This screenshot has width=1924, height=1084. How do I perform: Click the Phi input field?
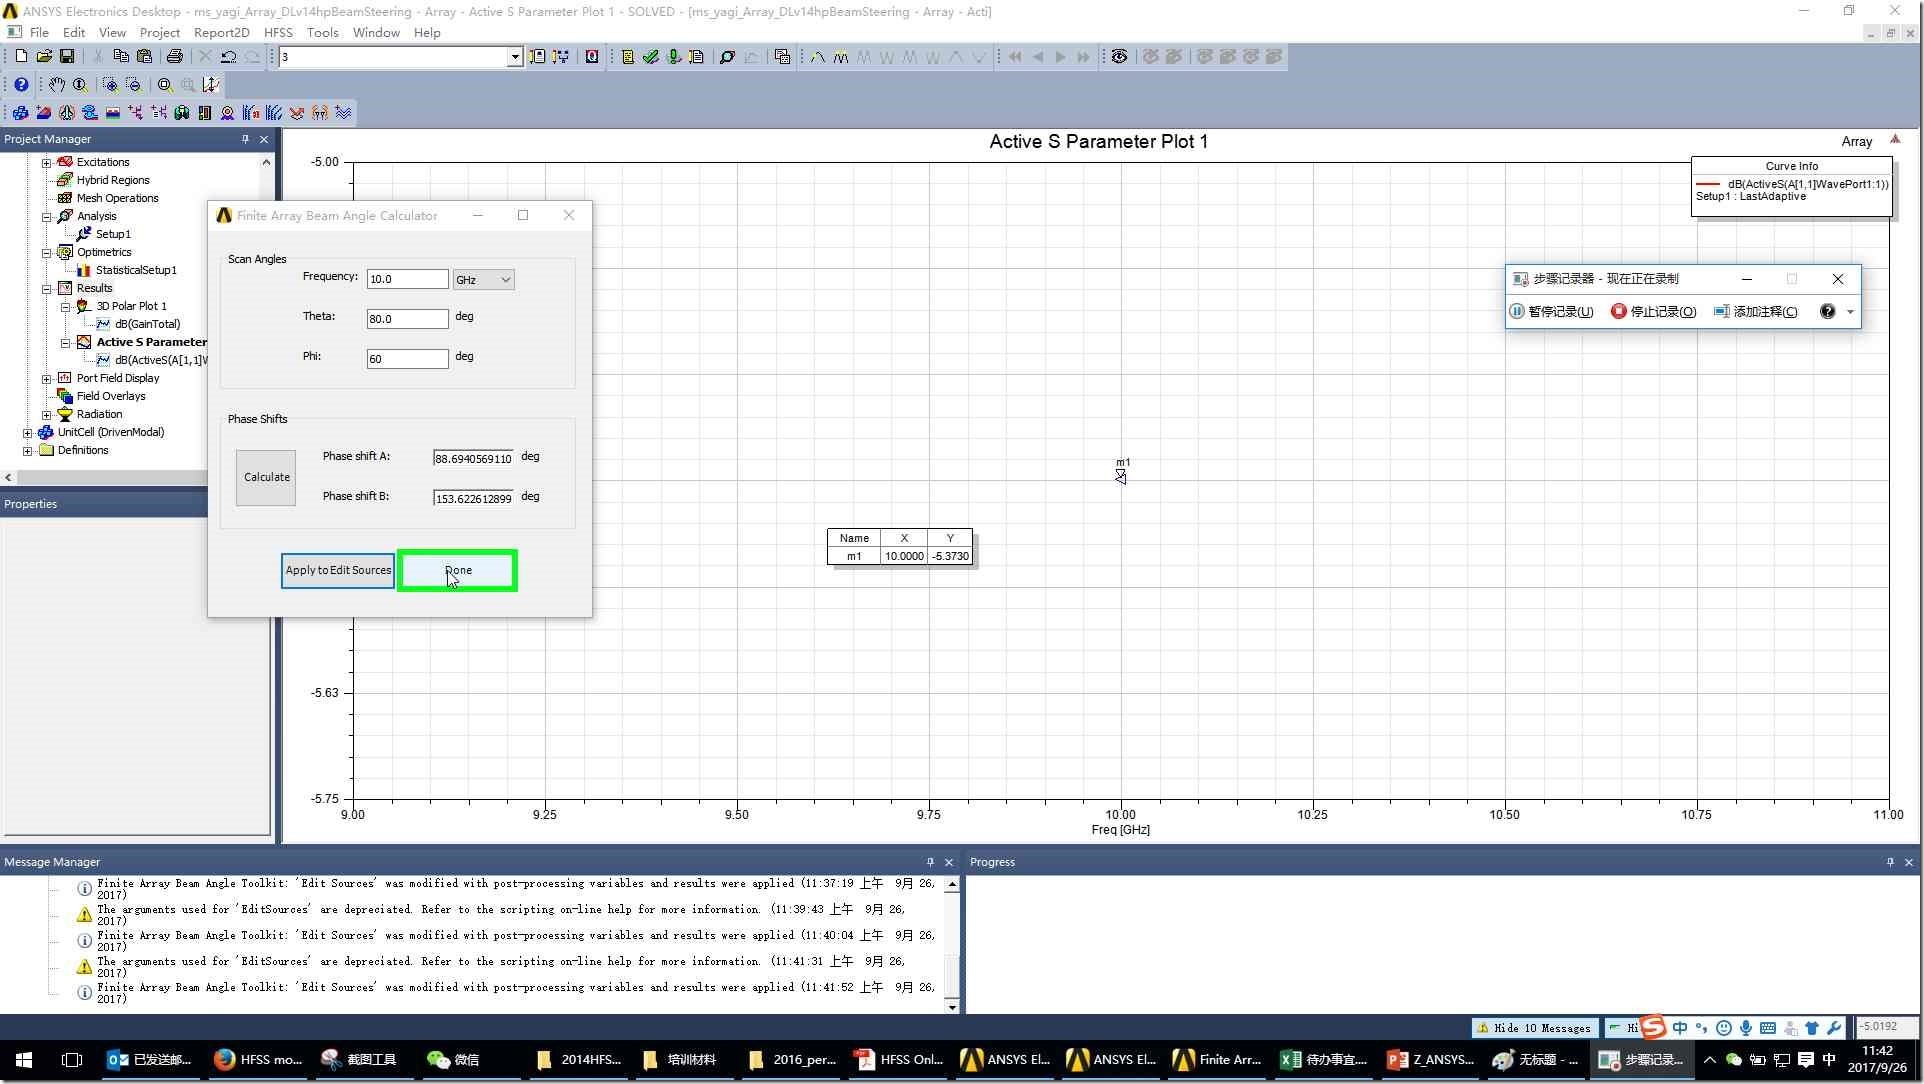pyautogui.click(x=407, y=359)
